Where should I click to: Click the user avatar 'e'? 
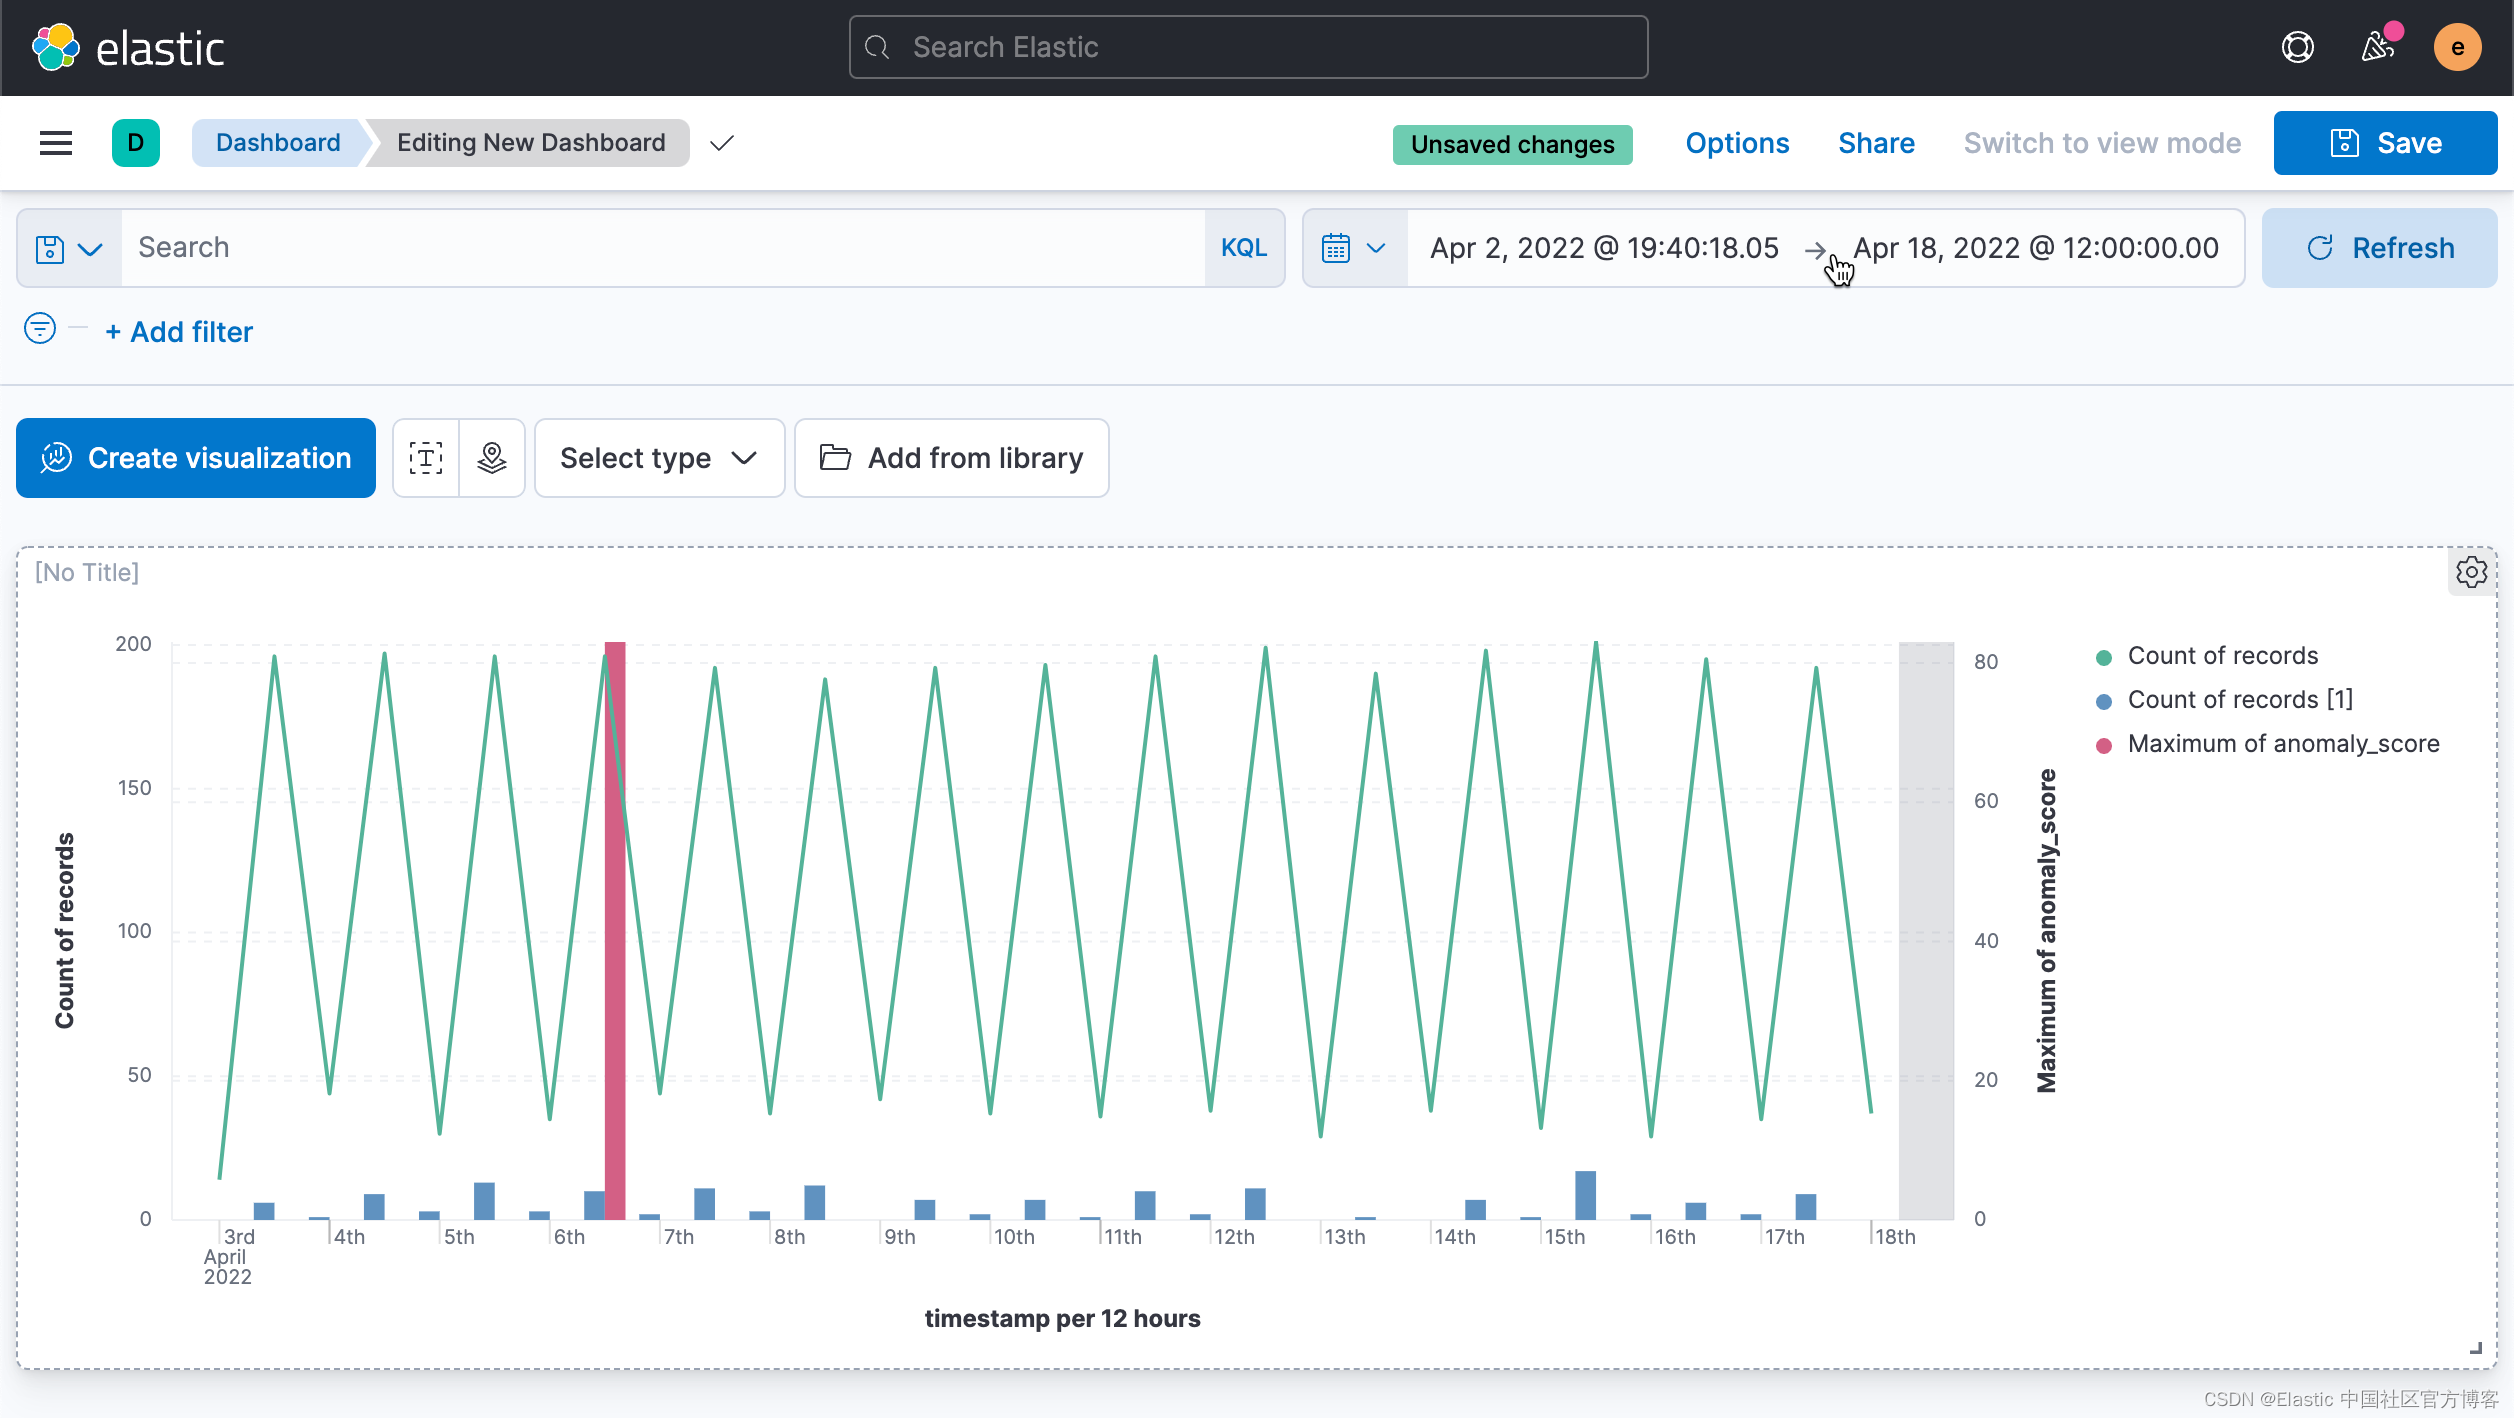coord(2457,48)
